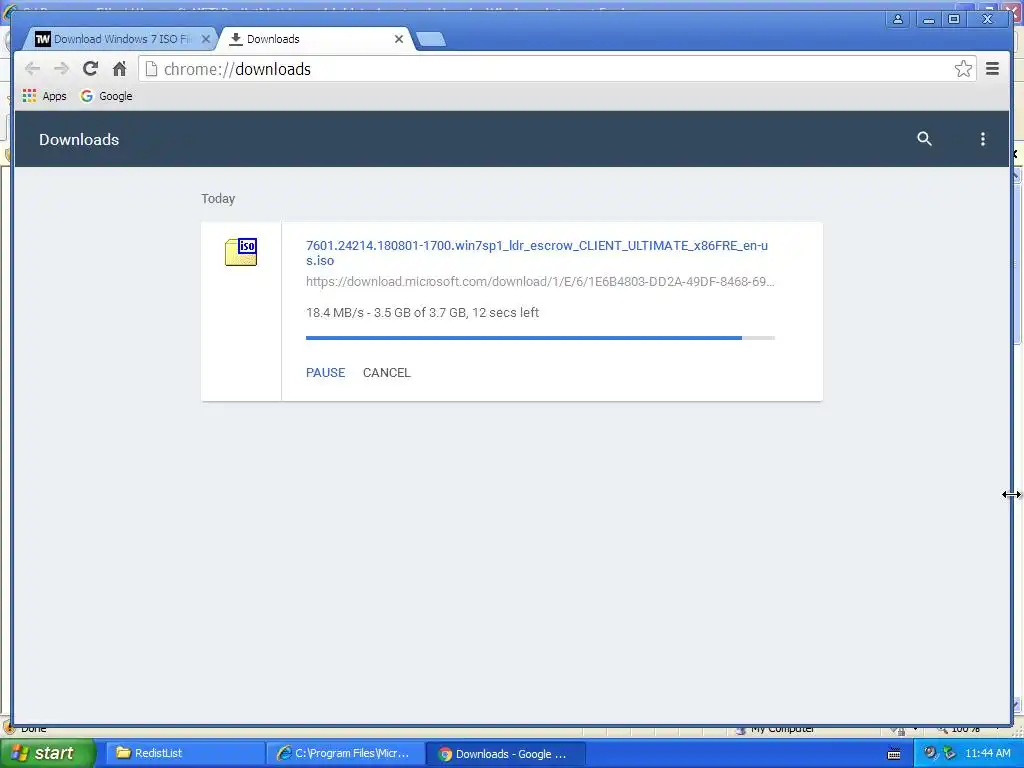1024x768 pixels.
Task: Open the win7sp1 ISO file link
Action: click(x=537, y=253)
